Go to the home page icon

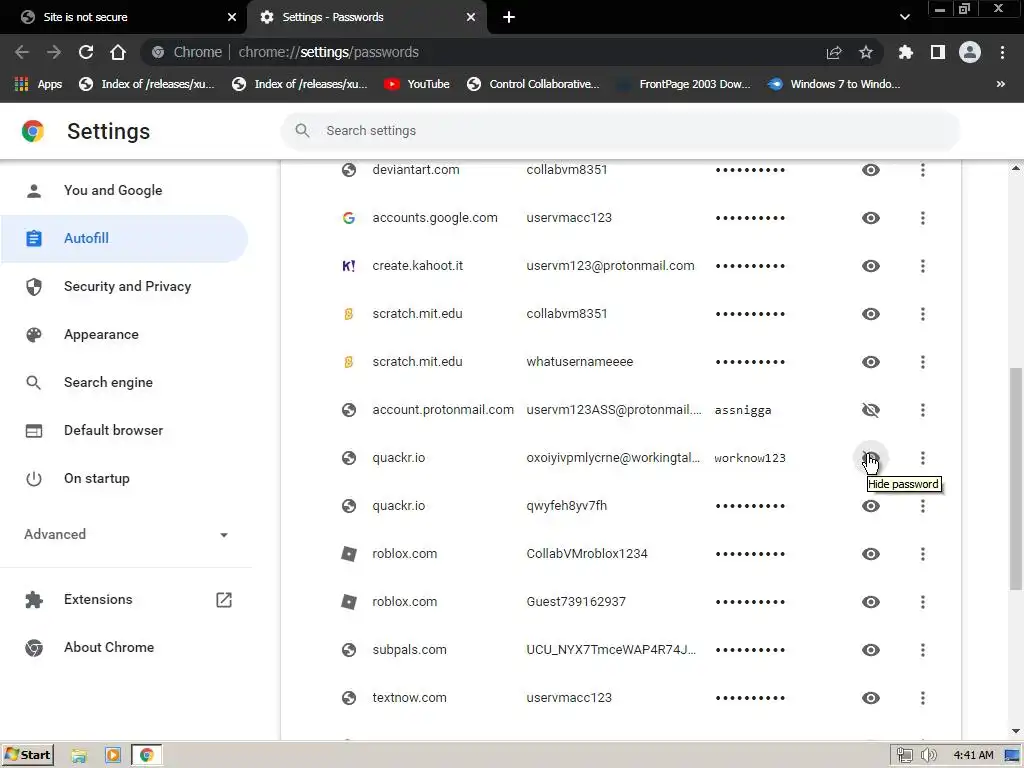[x=118, y=52]
